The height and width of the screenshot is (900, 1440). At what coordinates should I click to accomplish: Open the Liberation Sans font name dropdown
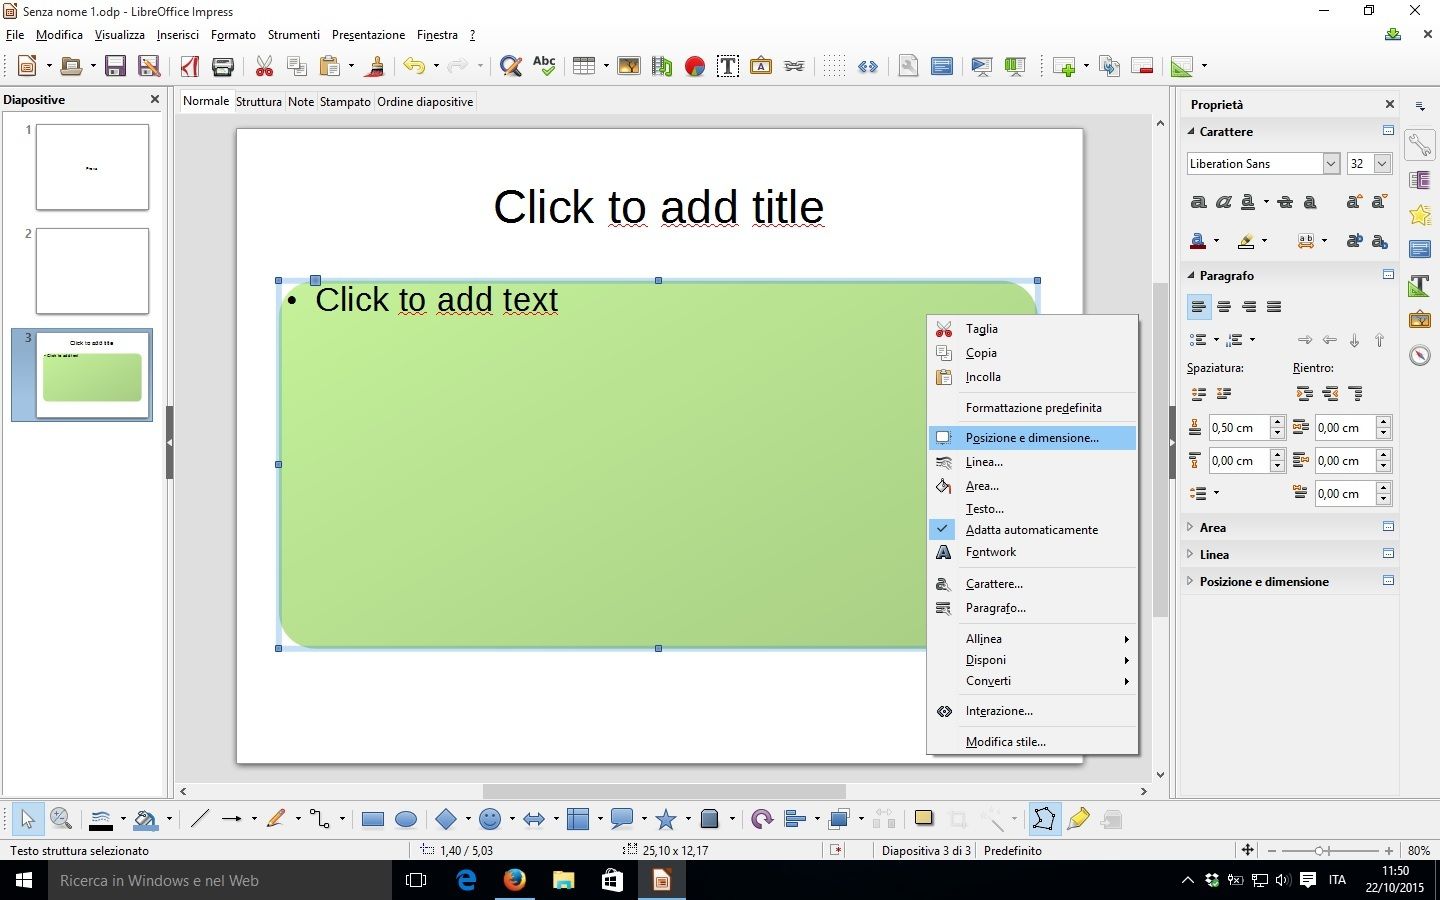(x=1330, y=163)
